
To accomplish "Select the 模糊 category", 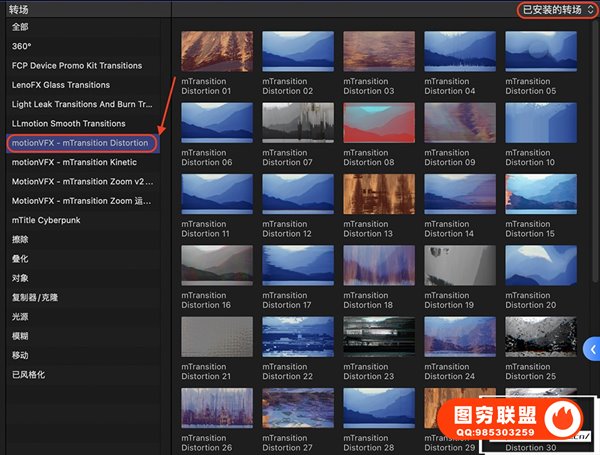I will [21, 336].
